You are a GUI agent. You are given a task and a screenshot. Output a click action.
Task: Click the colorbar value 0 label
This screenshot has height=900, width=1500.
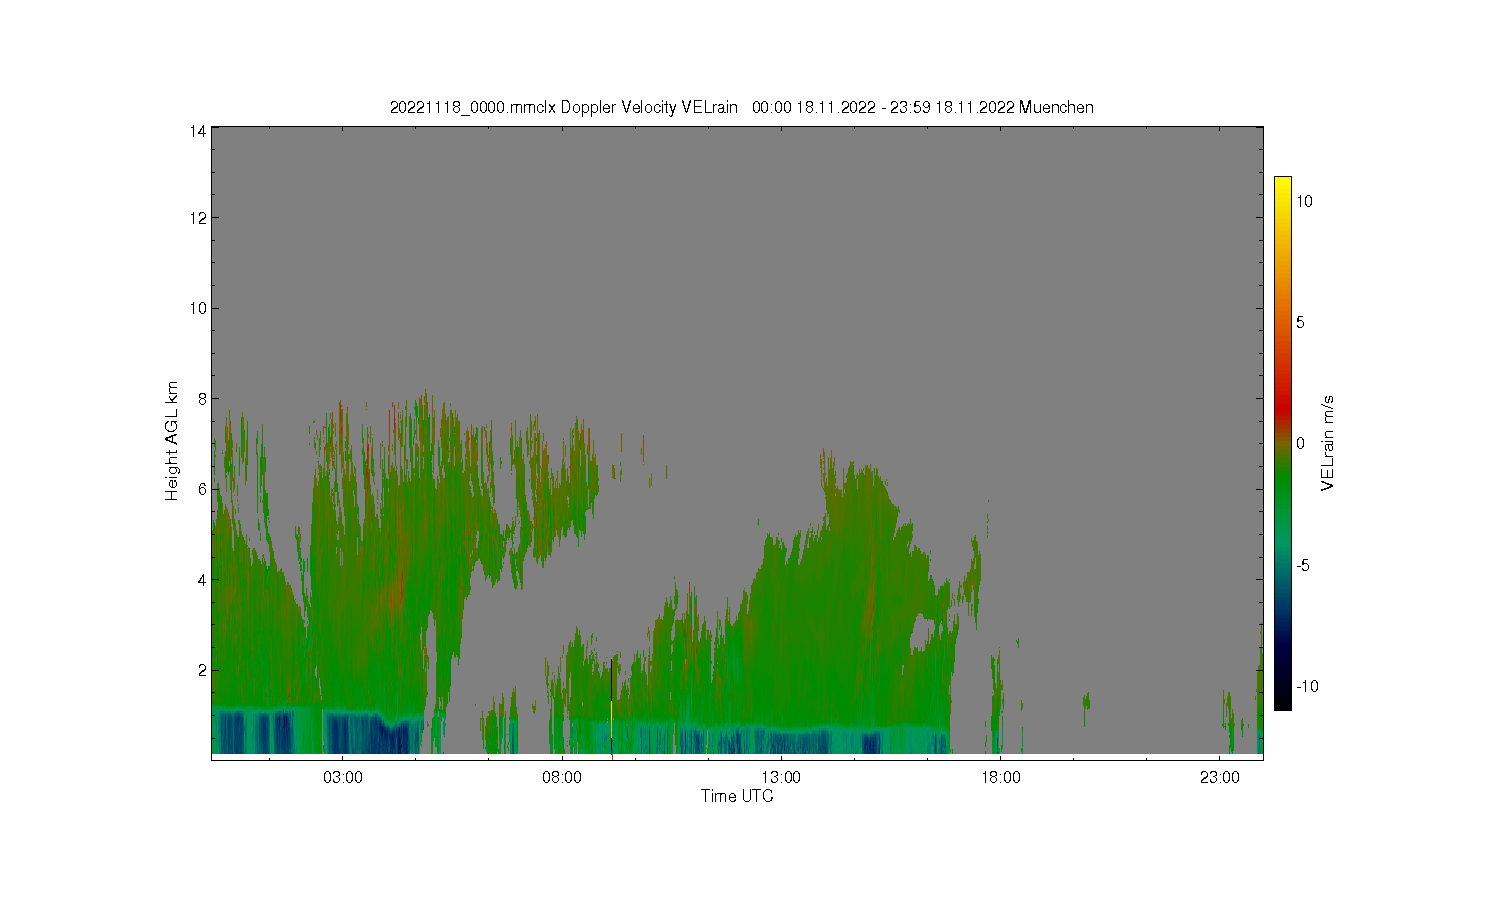point(1301,443)
